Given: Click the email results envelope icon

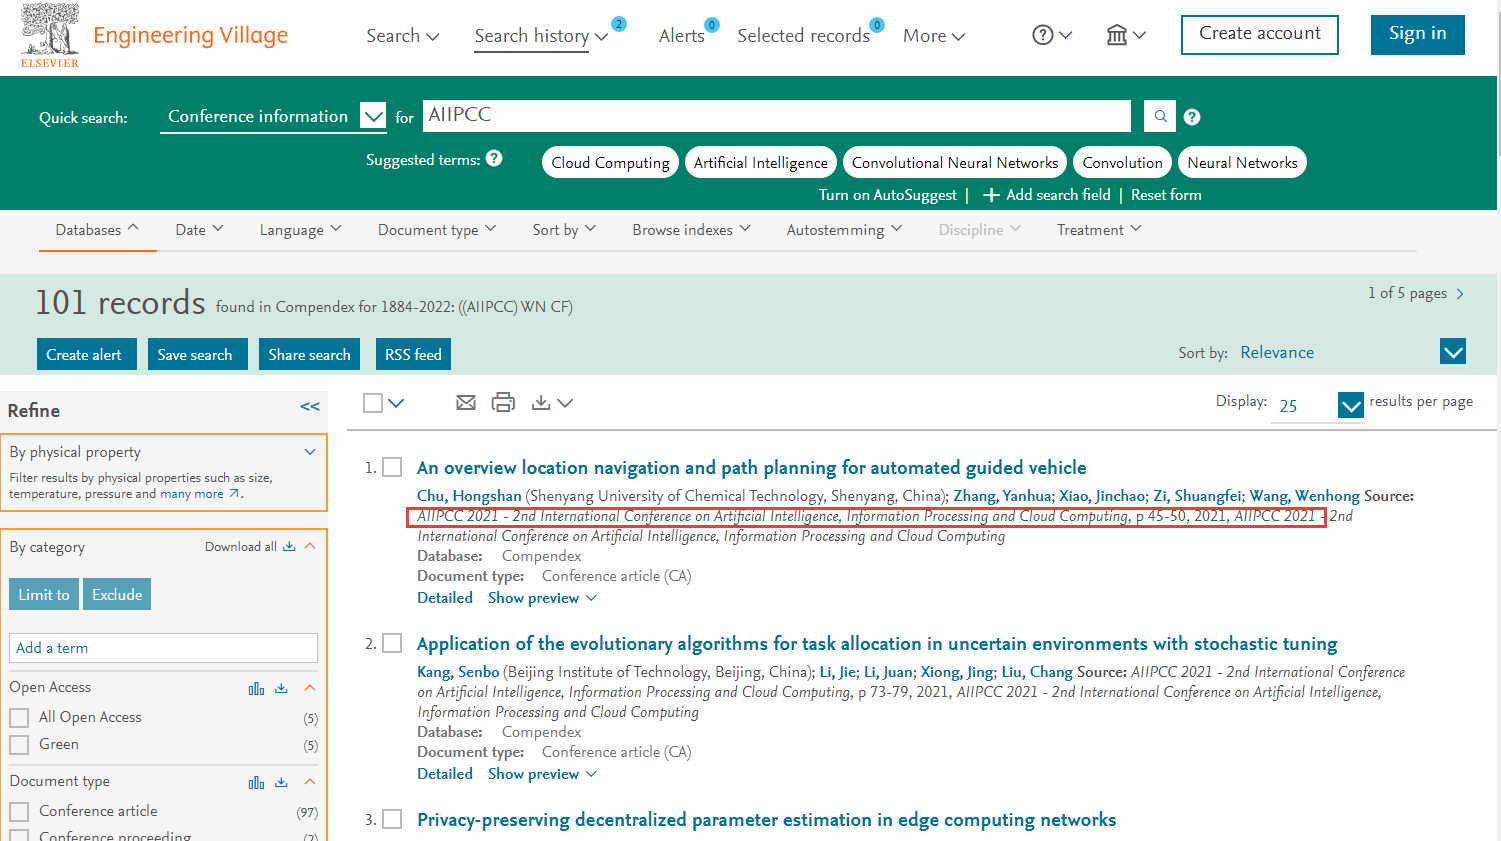Looking at the screenshot, I should click(466, 403).
